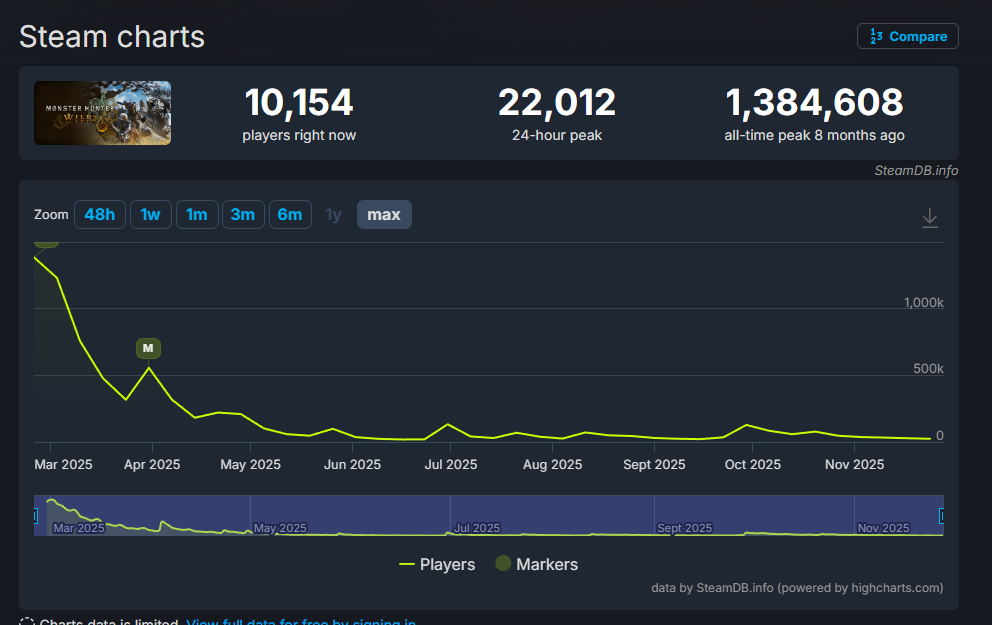The image size is (992, 625).
Task: Open the sign-in link for full data
Action: coord(300,622)
